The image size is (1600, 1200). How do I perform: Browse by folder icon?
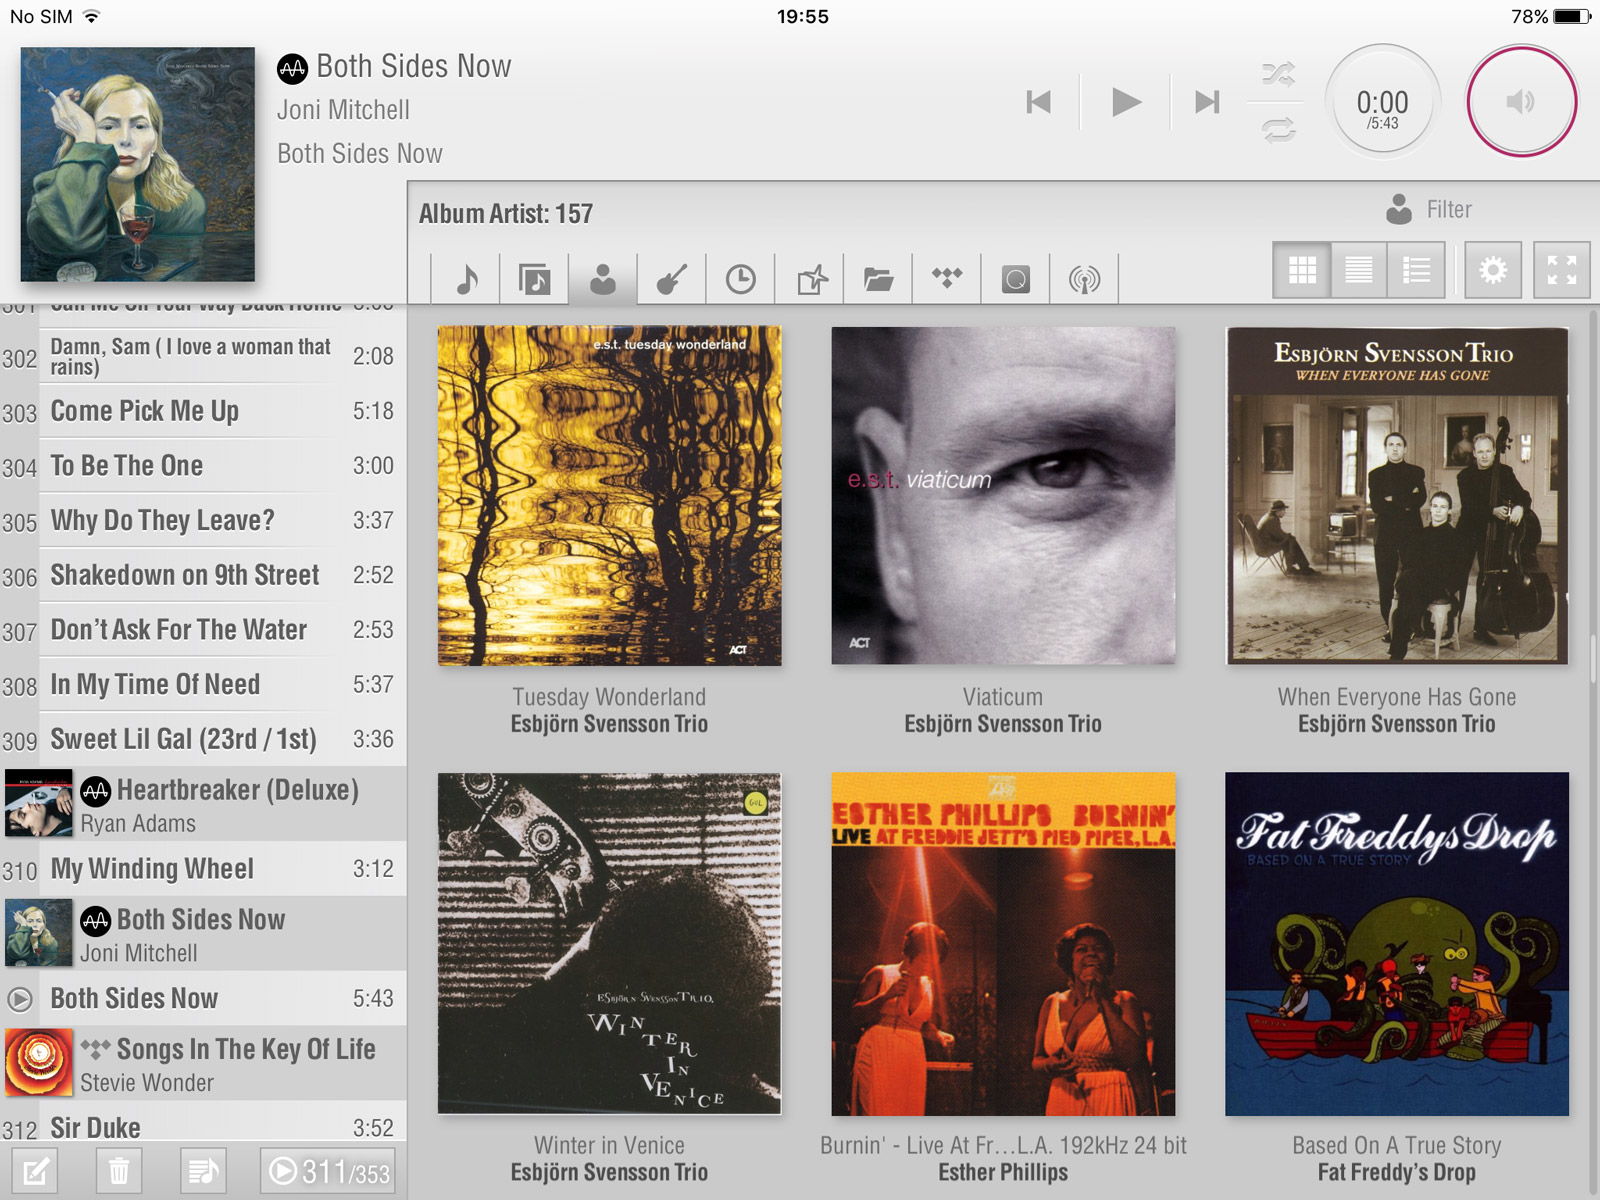[x=878, y=279]
